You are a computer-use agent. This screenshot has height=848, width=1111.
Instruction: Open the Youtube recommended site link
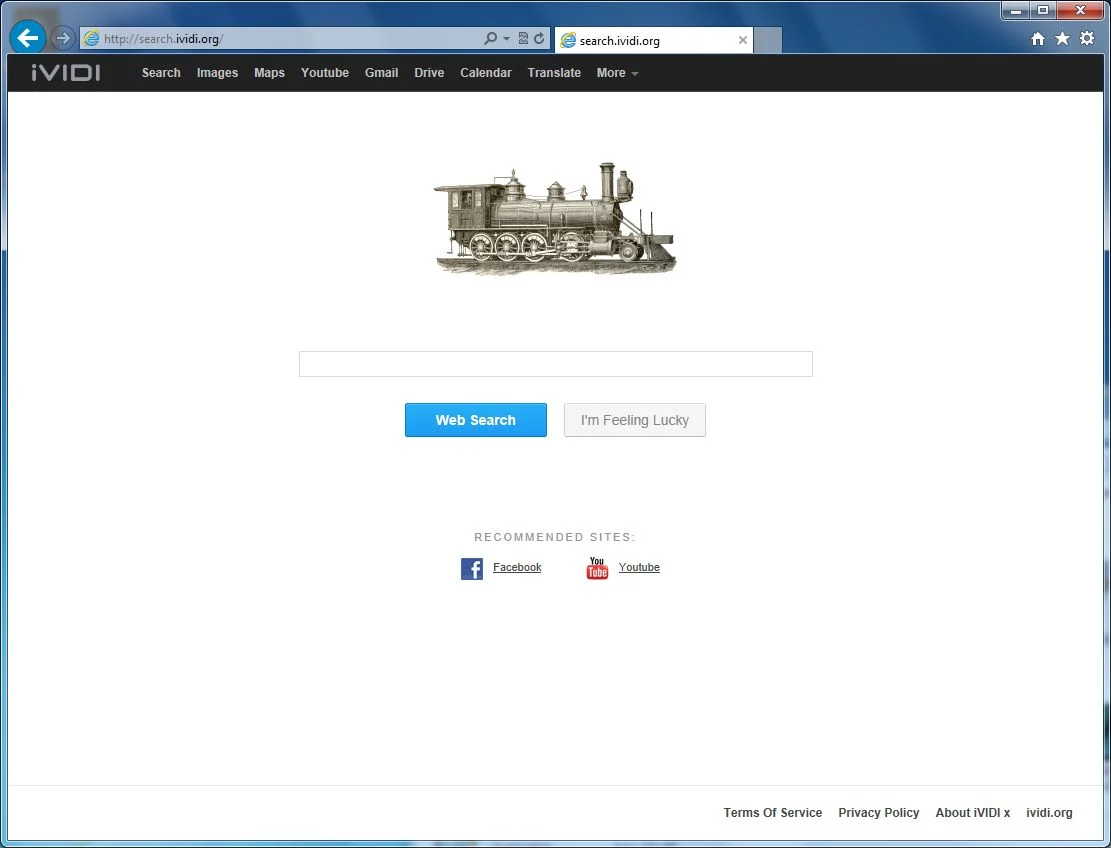pos(639,567)
